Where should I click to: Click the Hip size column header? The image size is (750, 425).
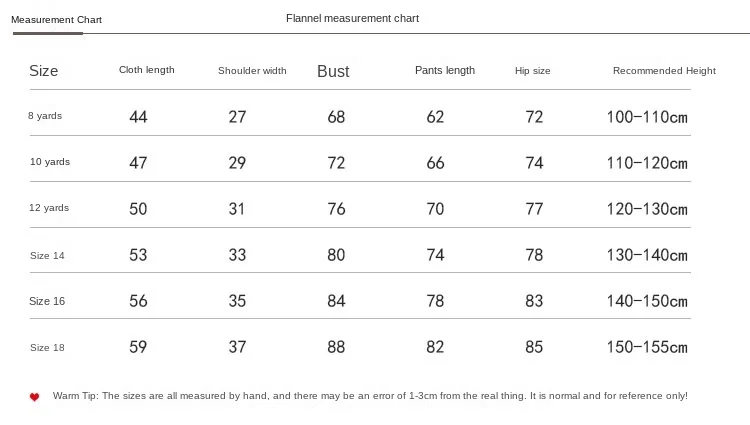tap(532, 71)
